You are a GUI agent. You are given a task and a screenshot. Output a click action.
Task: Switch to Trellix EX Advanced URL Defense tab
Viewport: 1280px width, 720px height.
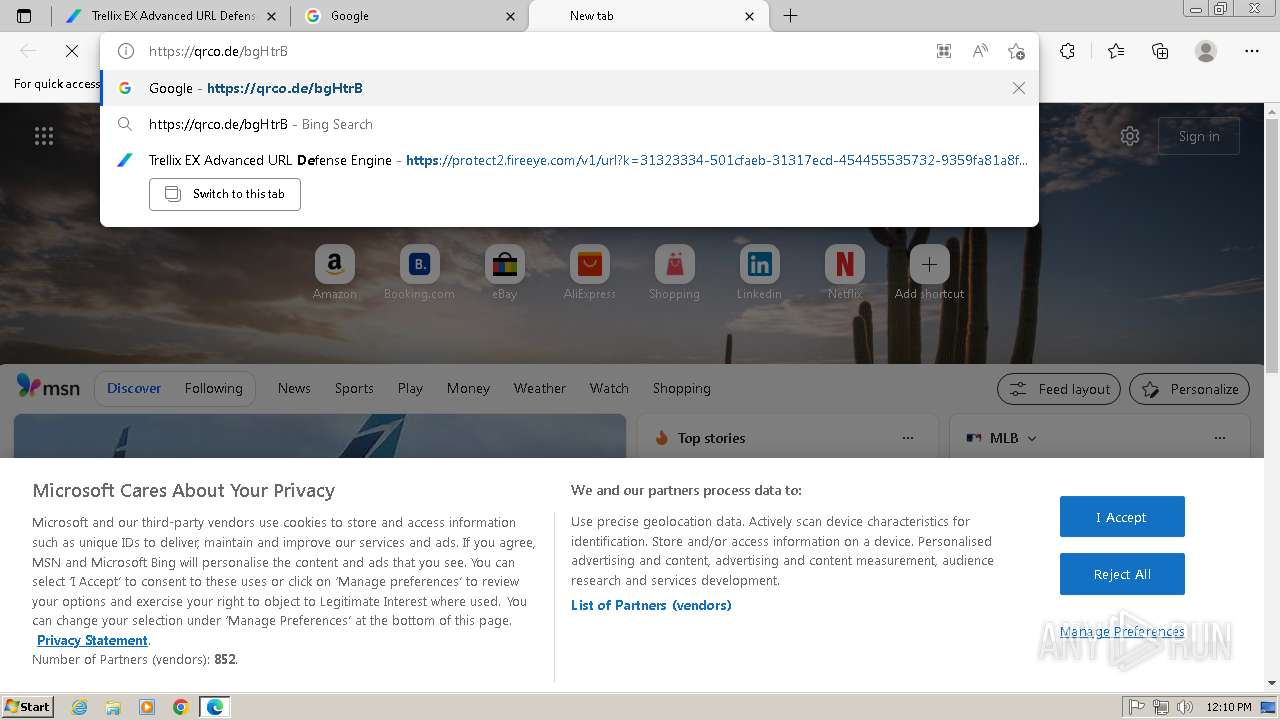pos(160,16)
